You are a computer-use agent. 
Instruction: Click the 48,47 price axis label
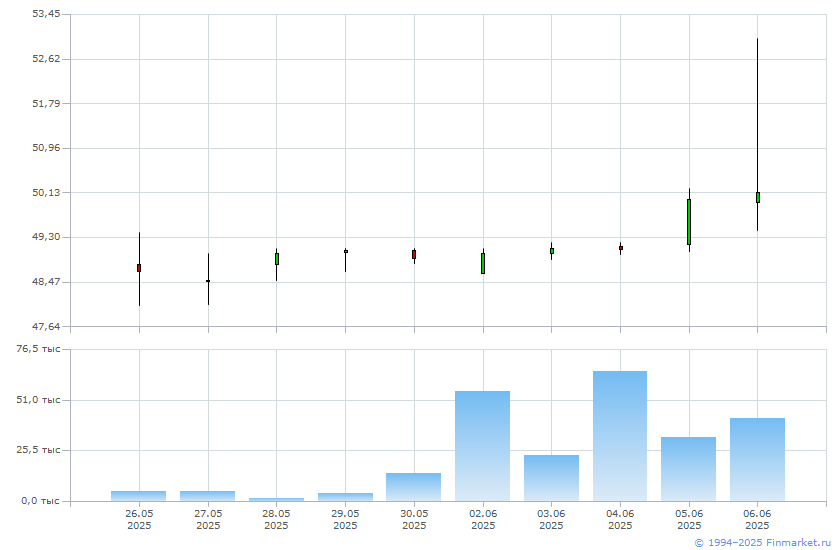pyautogui.click(x=46, y=282)
